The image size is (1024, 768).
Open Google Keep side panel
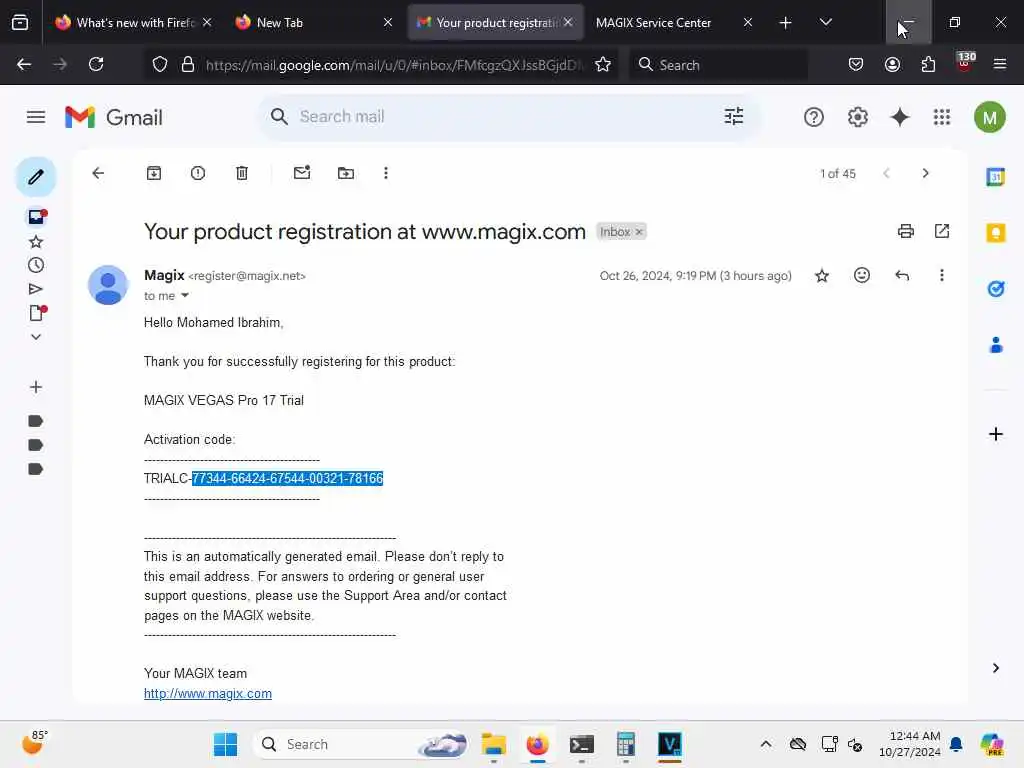pos(995,233)
